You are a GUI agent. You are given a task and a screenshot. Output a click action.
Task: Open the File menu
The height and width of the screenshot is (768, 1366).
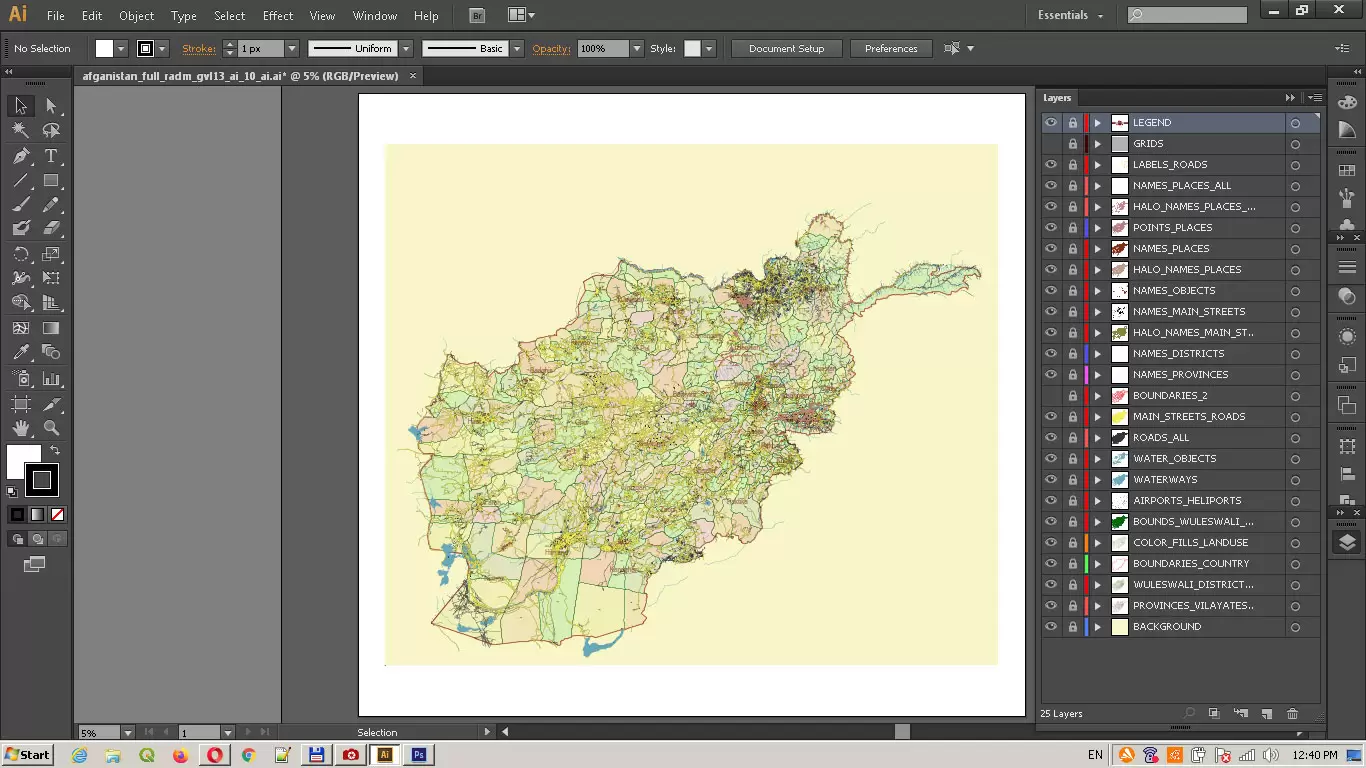(x=56, y=16)
